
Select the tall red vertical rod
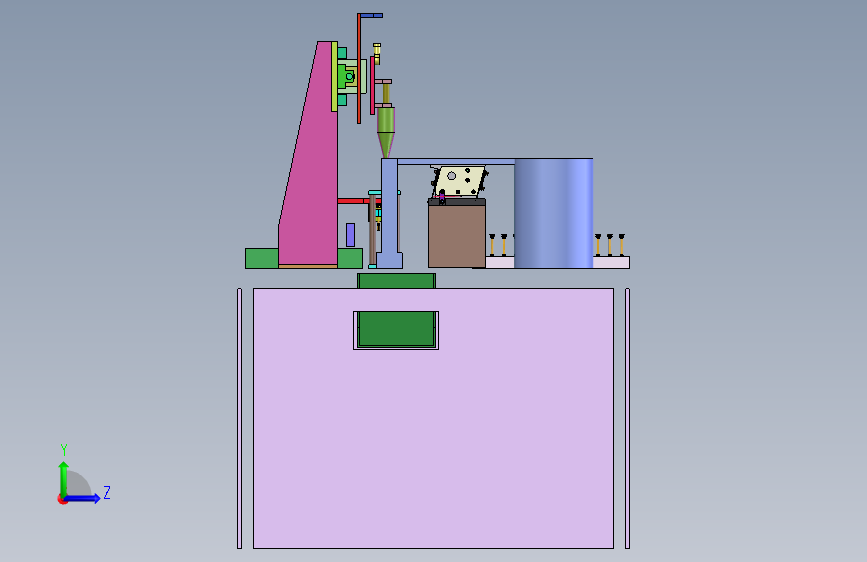tap(359, 69)
